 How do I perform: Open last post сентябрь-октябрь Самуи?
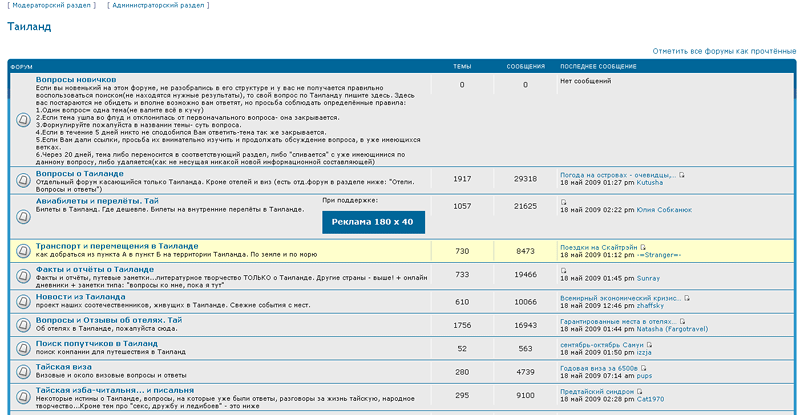602,345
